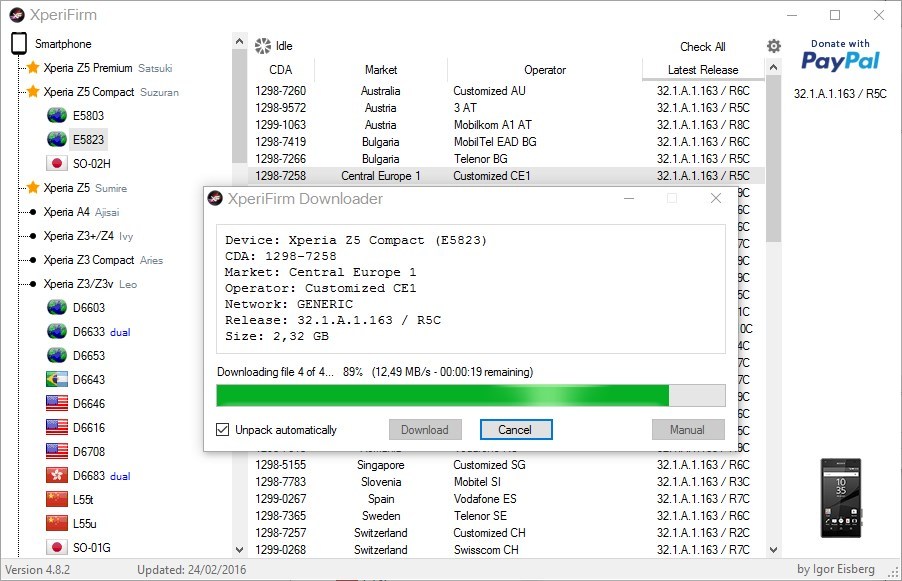Click the XperiFirm logo in main title bar
This screenshot has width=902, height=581.
coord(17,15)
